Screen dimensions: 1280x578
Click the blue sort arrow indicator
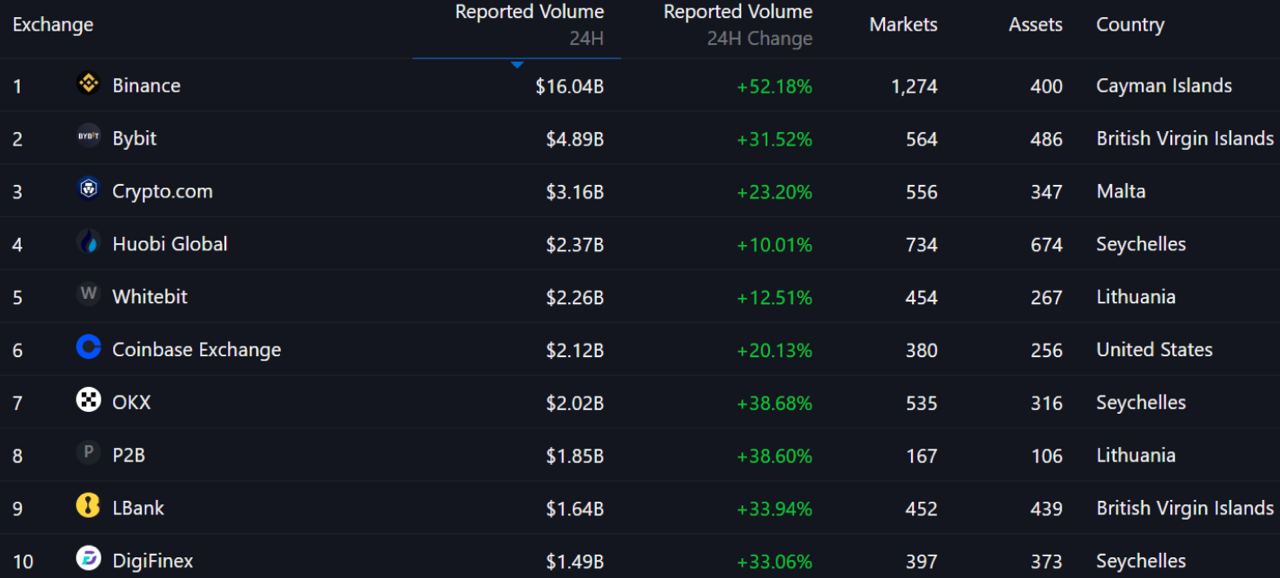tap(517, 65)
